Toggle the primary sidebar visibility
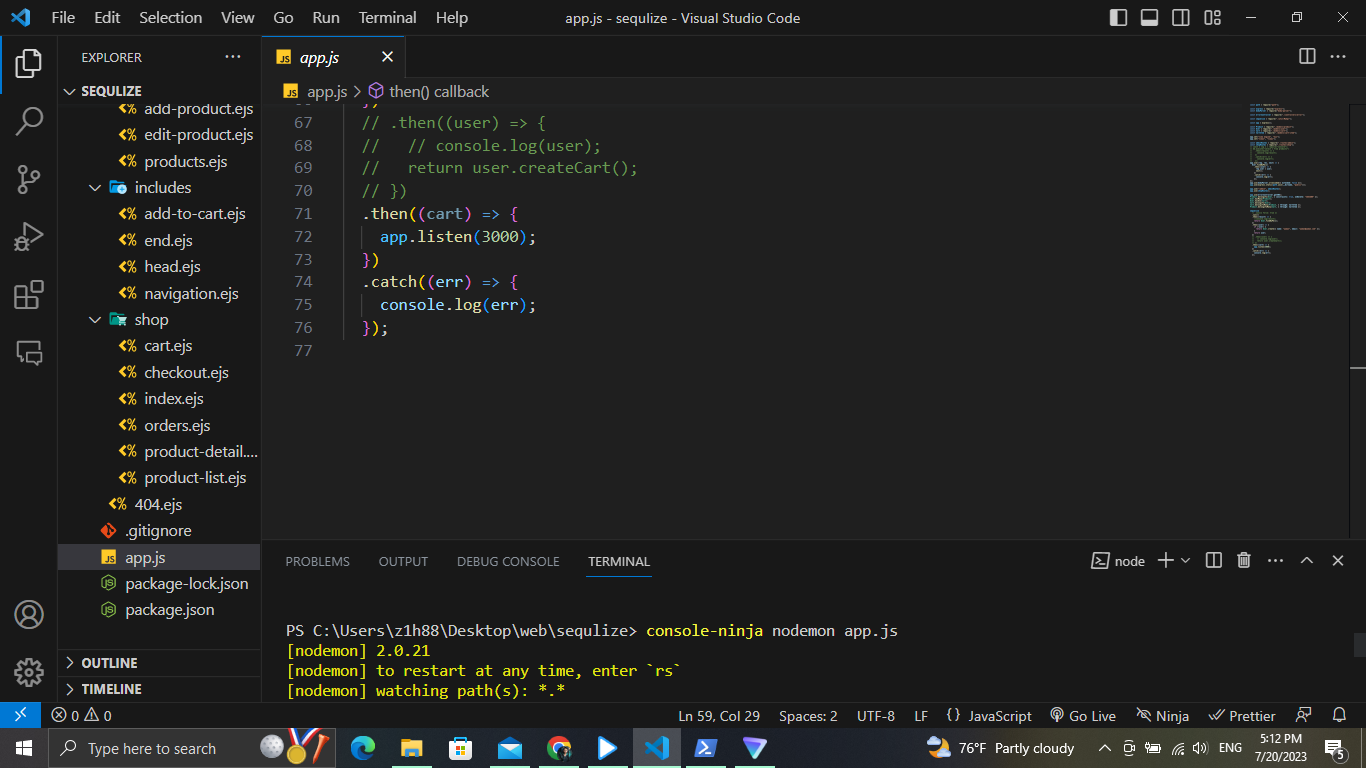Image resolution: width=1366 pixels, height=768 pixels. pos(1118,17)
